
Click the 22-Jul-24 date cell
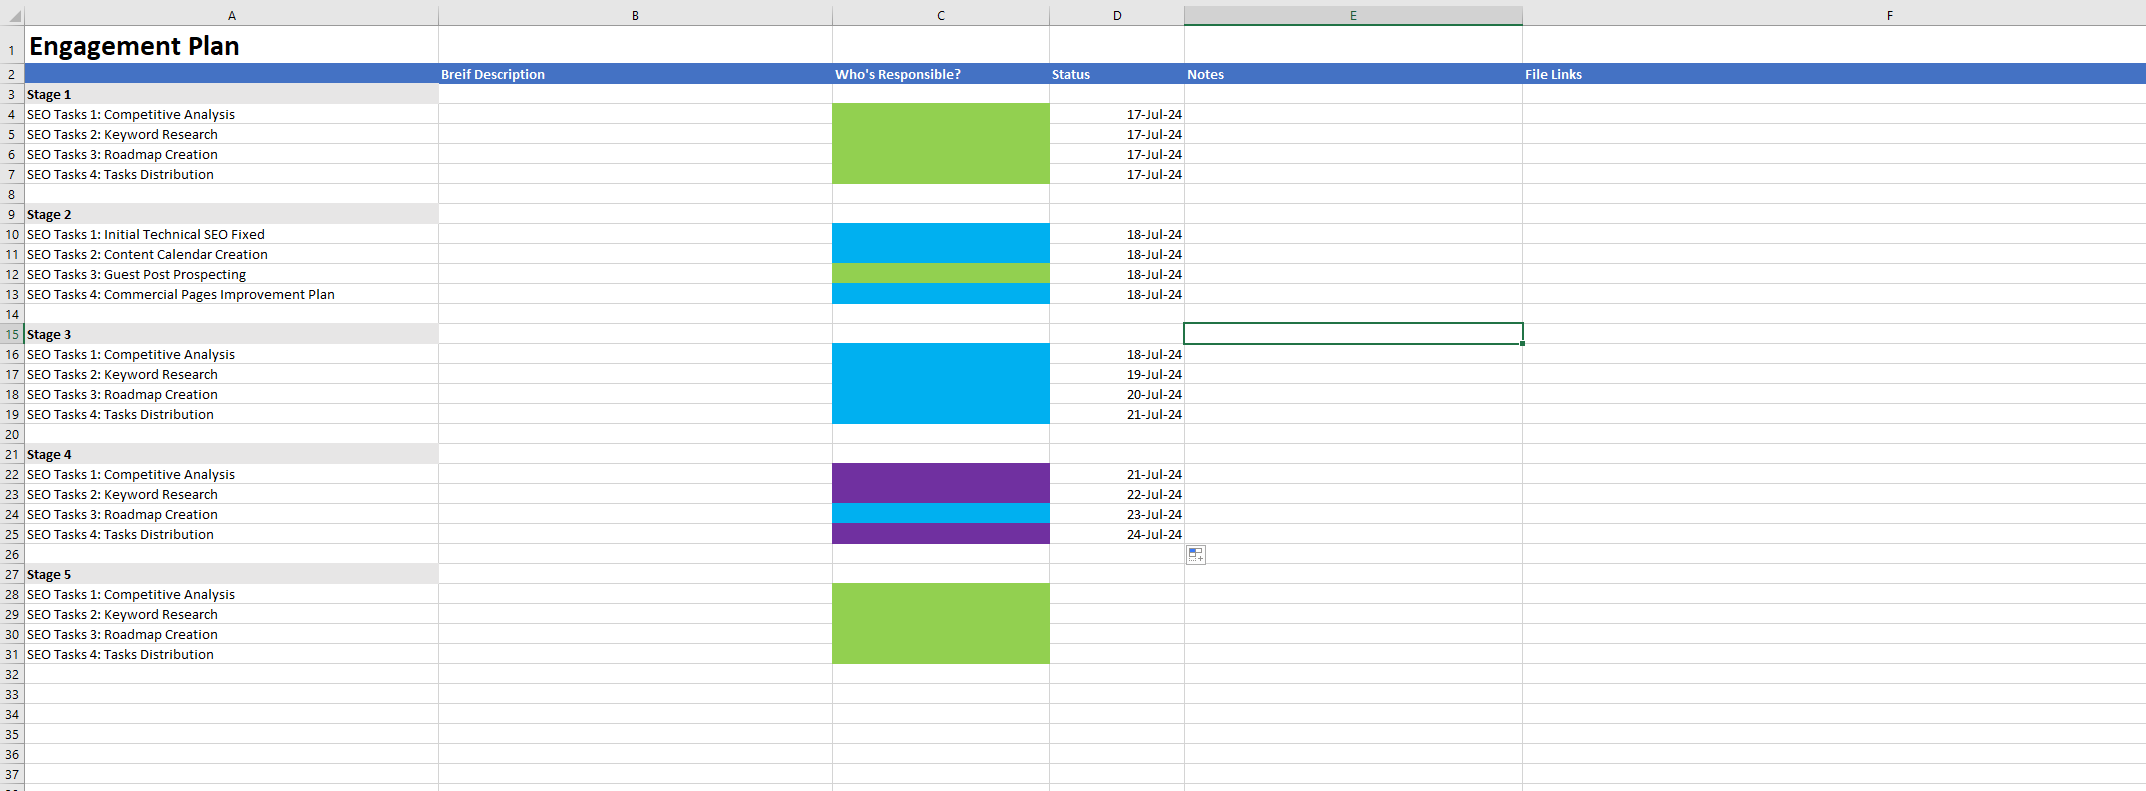click(x=1117, y=494)
